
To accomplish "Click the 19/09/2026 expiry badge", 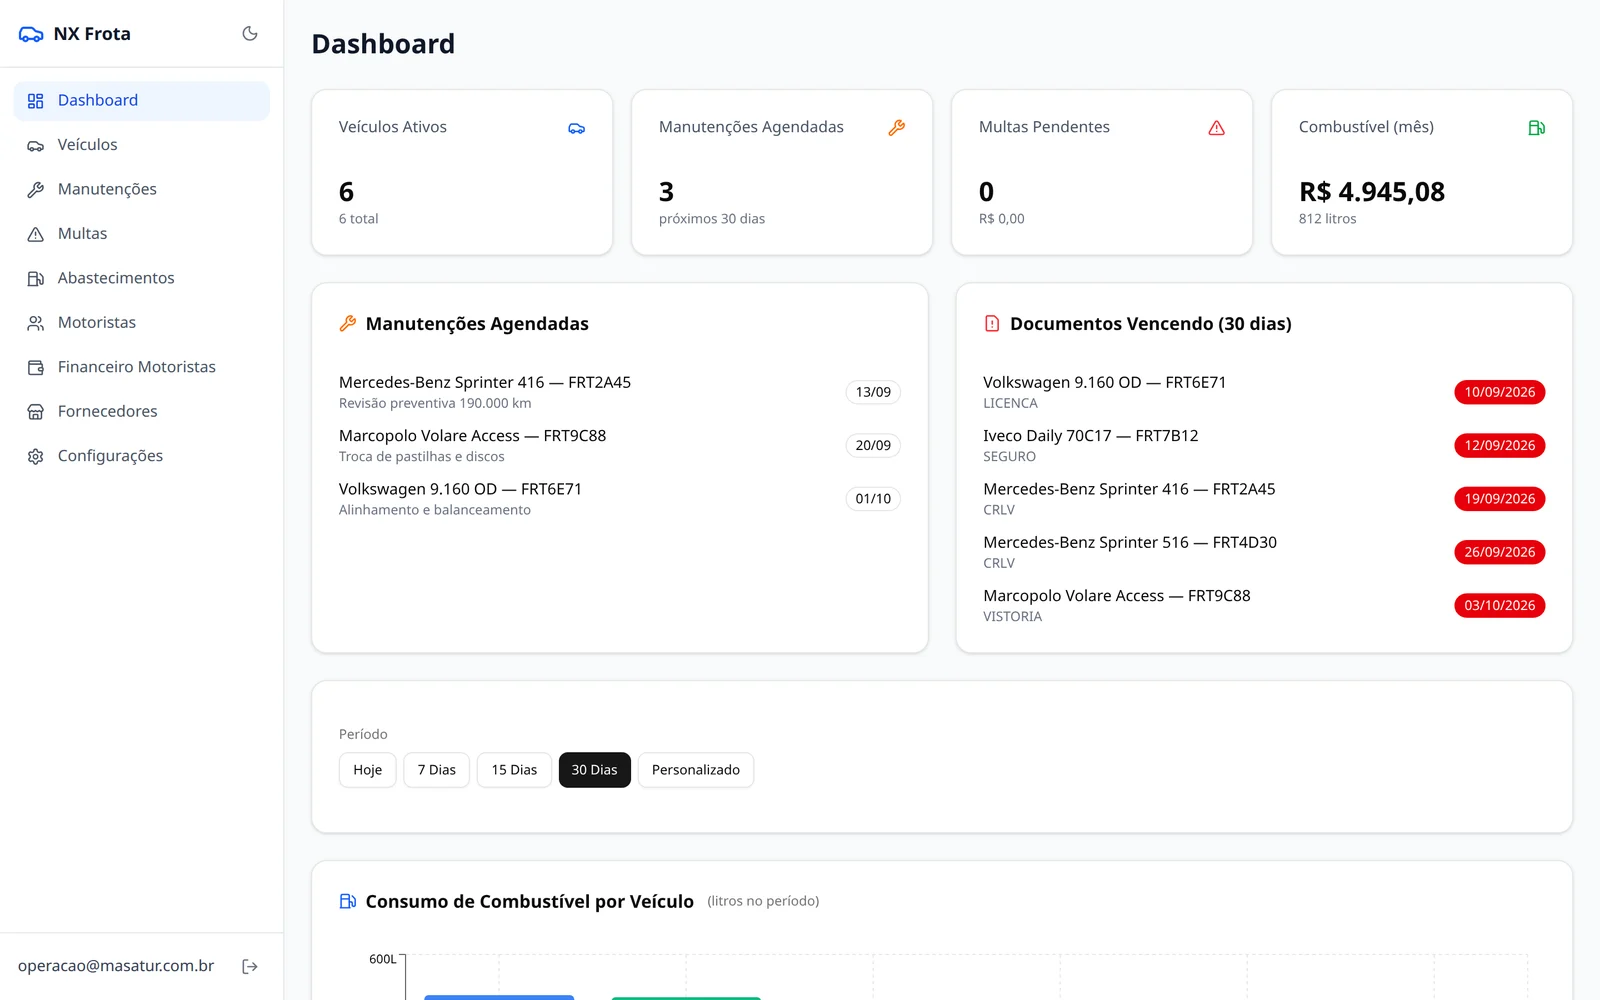I will coord(1500,499).
